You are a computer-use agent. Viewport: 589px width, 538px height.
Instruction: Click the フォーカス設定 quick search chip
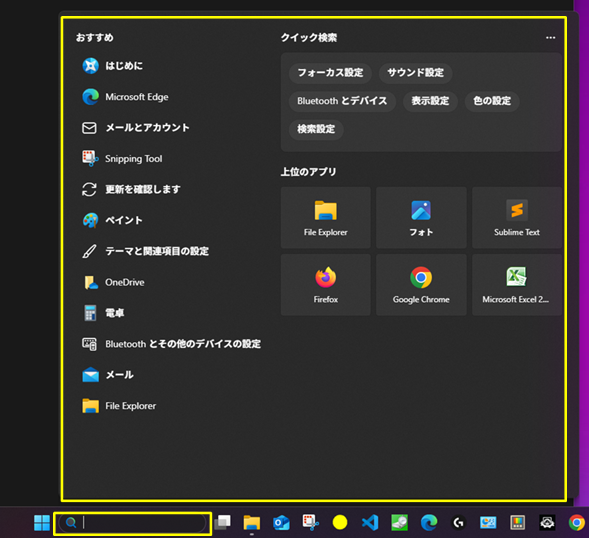click(330, 73)
